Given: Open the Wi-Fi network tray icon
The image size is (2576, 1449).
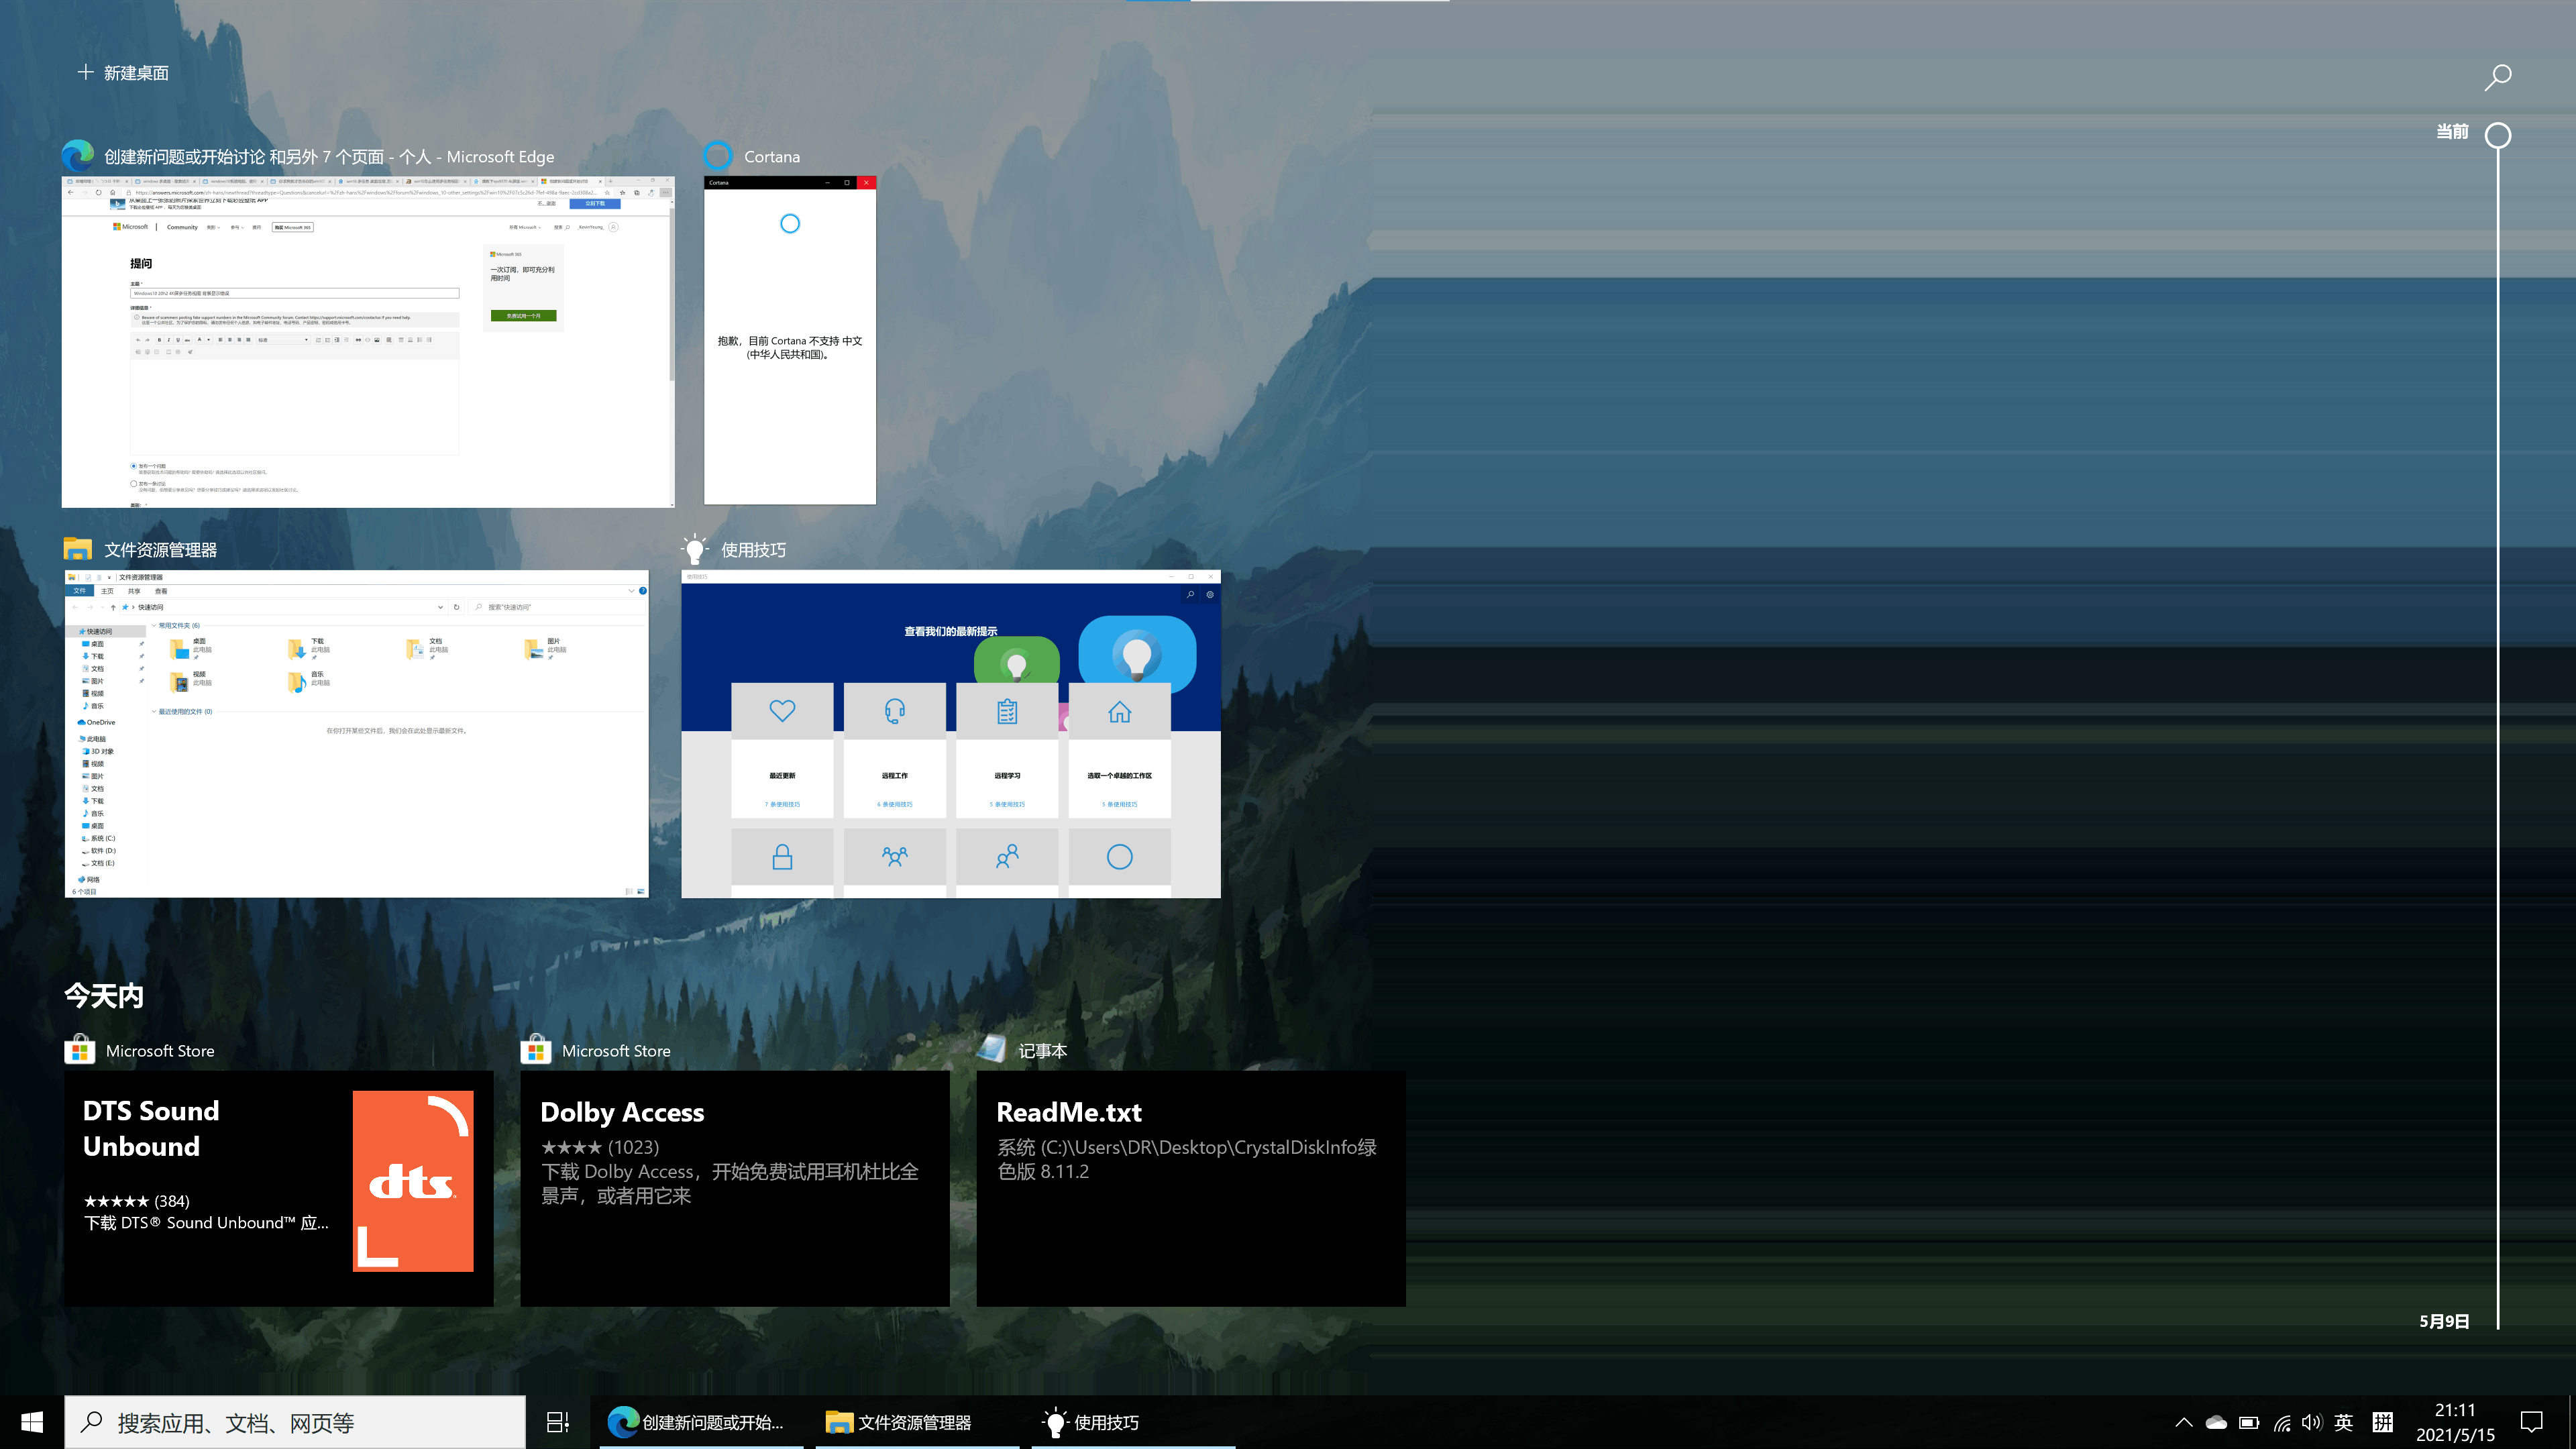Looking at the screenshot, I should (2281, 1422).
